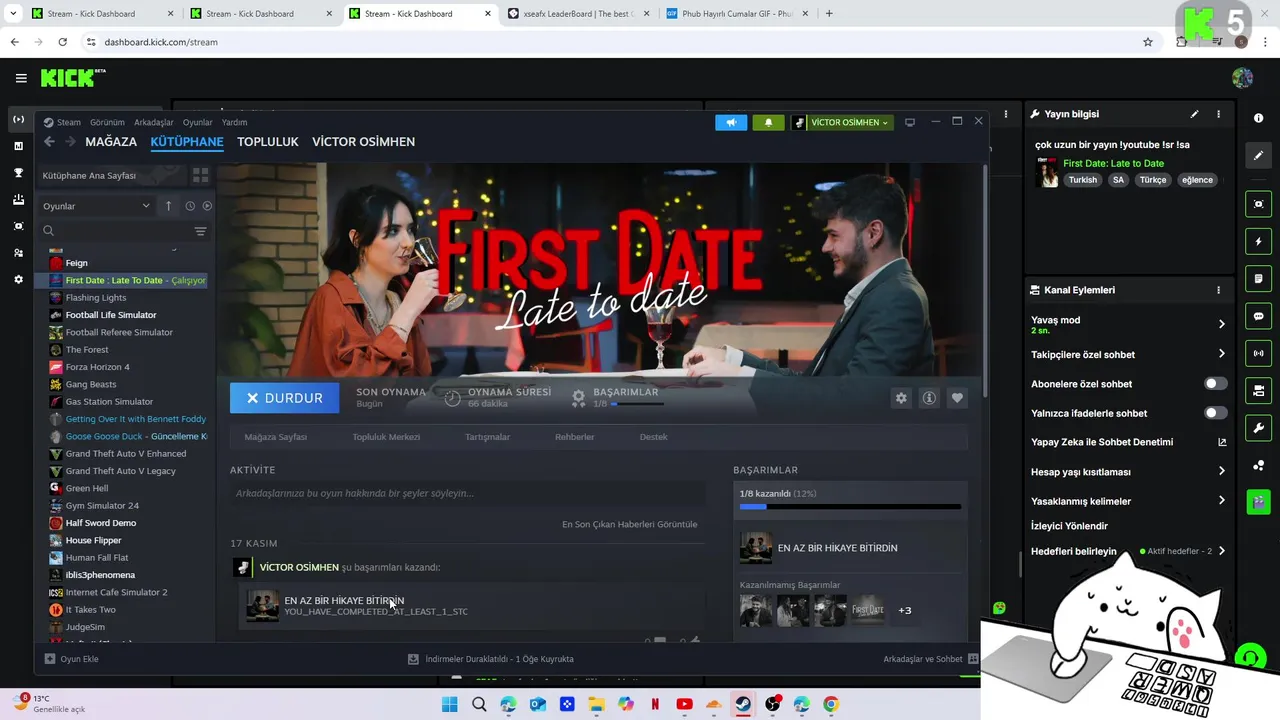
Task: Go to MAĞAZA tab
Action: pos(111,142)
